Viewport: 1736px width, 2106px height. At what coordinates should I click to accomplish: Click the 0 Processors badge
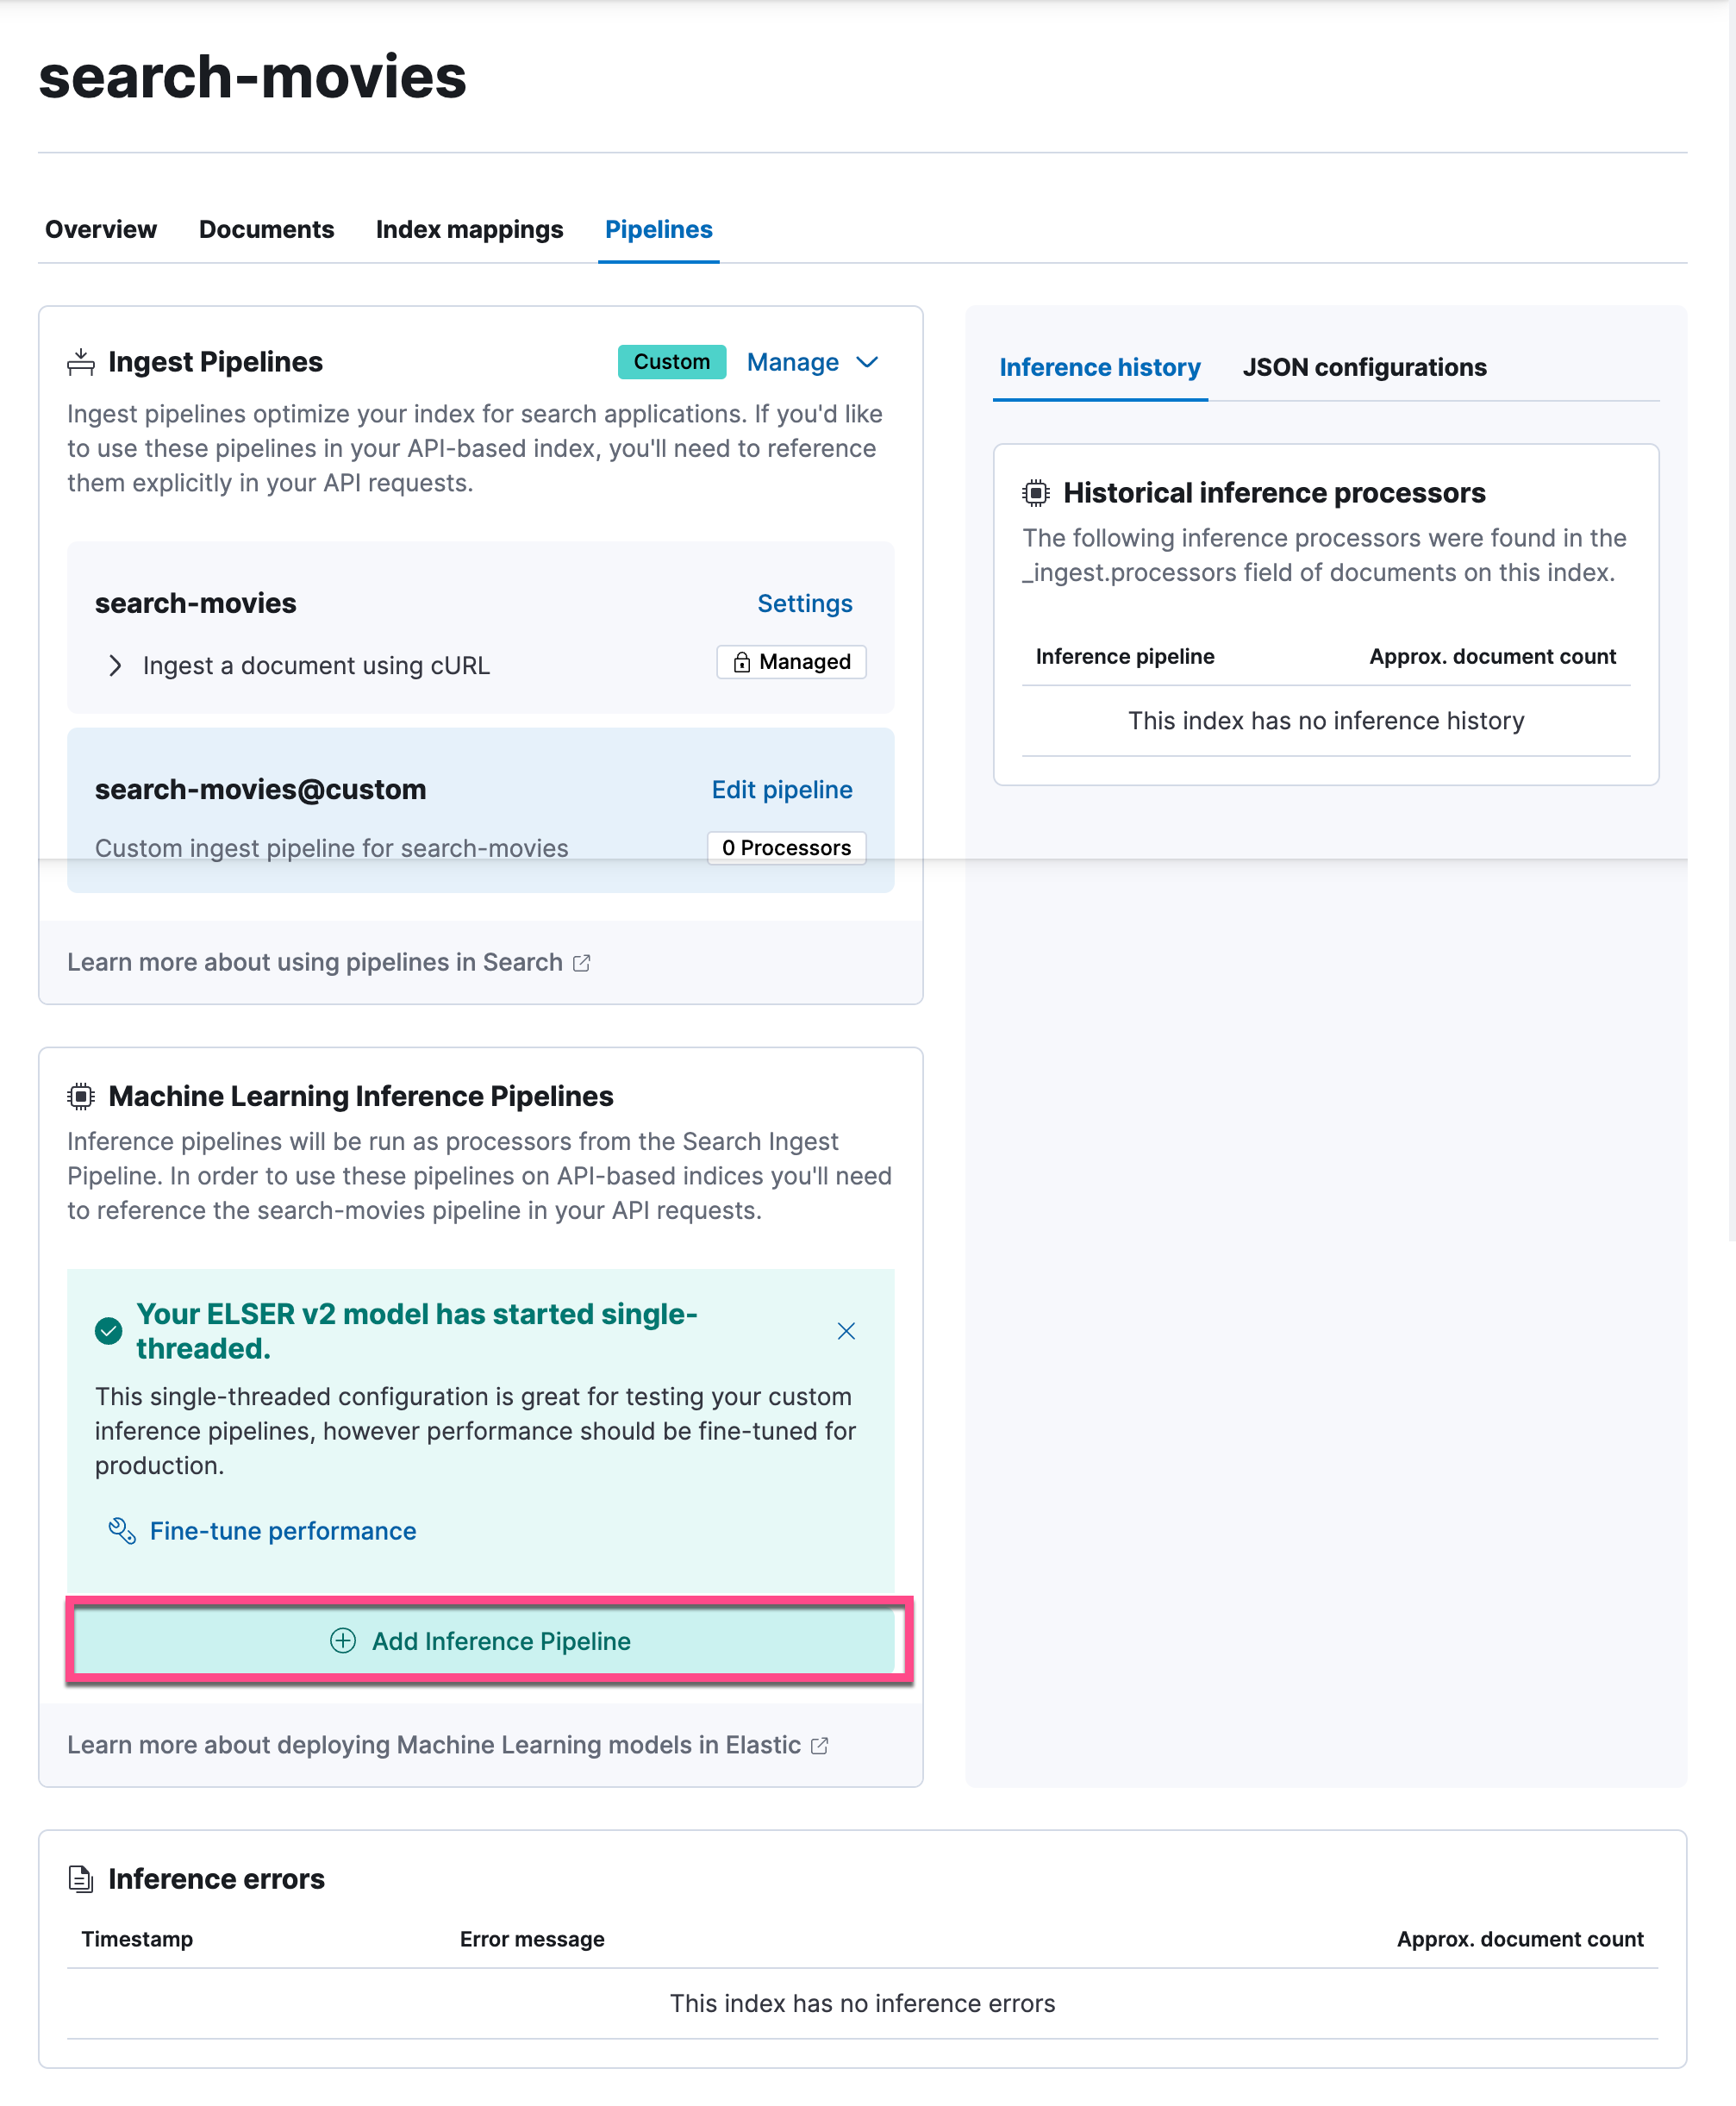(x=786, y=848)
